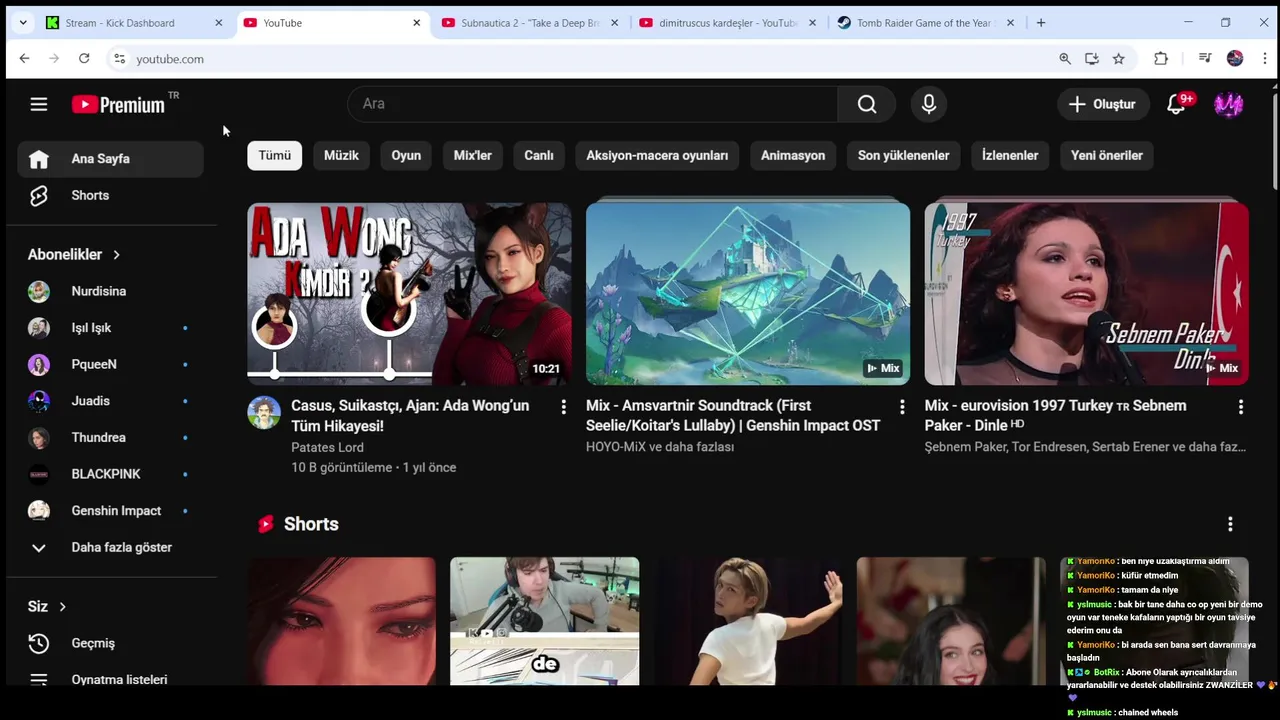Open Geçmiş history in sidebar
This screenshot has height=720, width=1280.
pos(110,643)
